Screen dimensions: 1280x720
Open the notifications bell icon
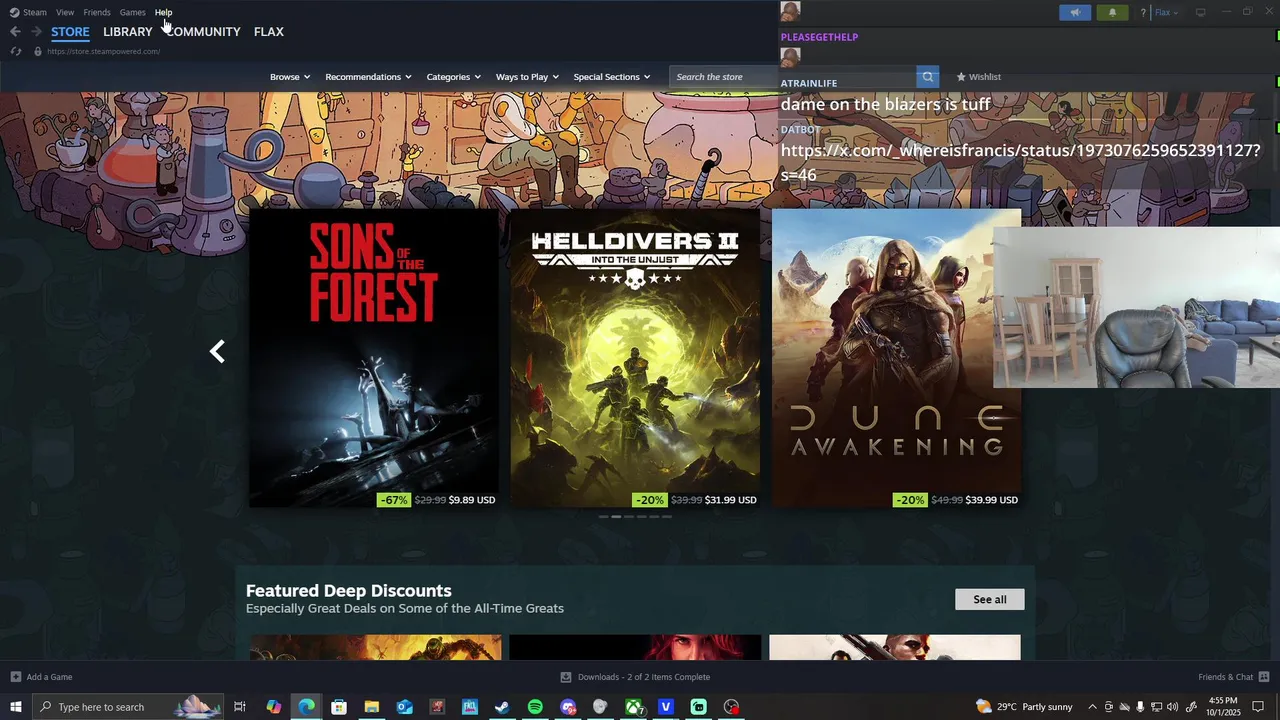(x=1112, y=13)
